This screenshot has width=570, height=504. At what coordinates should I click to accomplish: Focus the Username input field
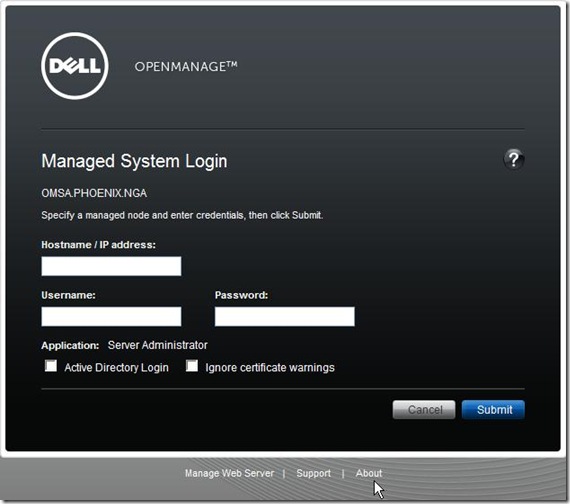[x=111, y=316]
